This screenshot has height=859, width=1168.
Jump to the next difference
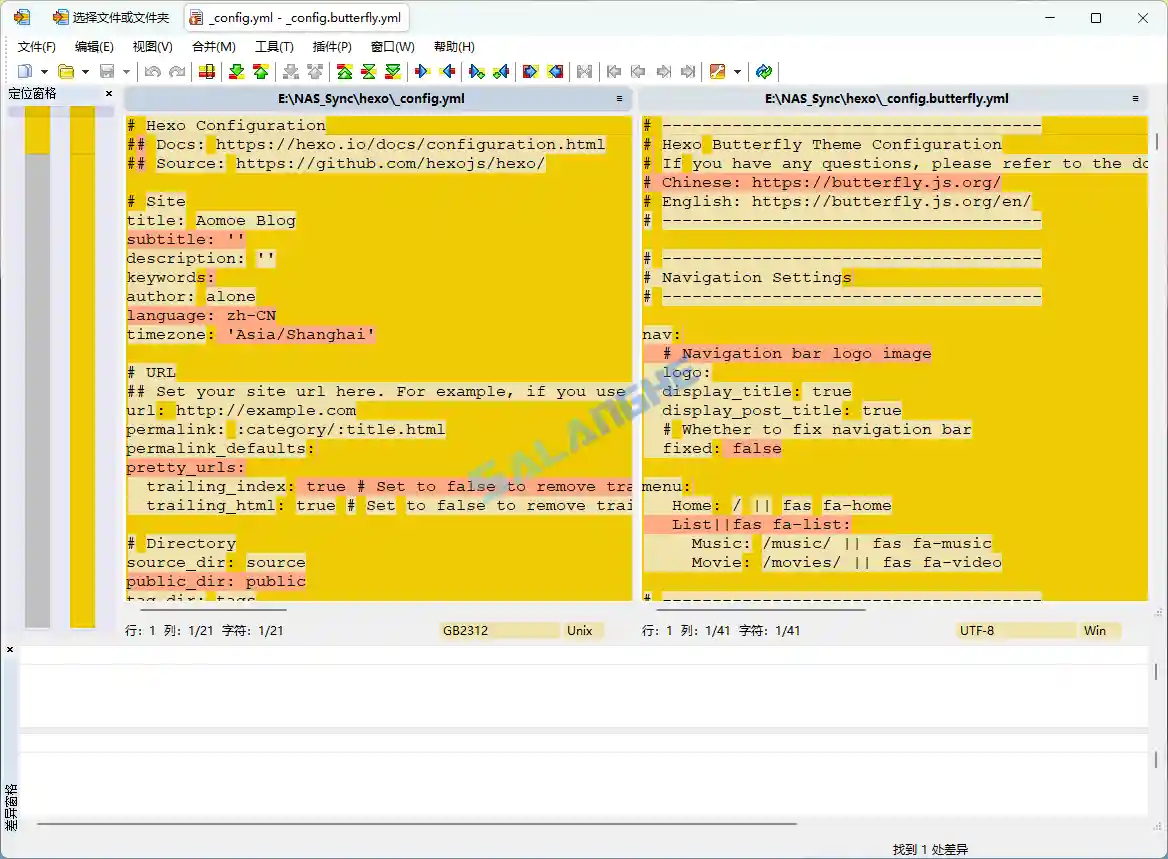[x=237, y=71]
